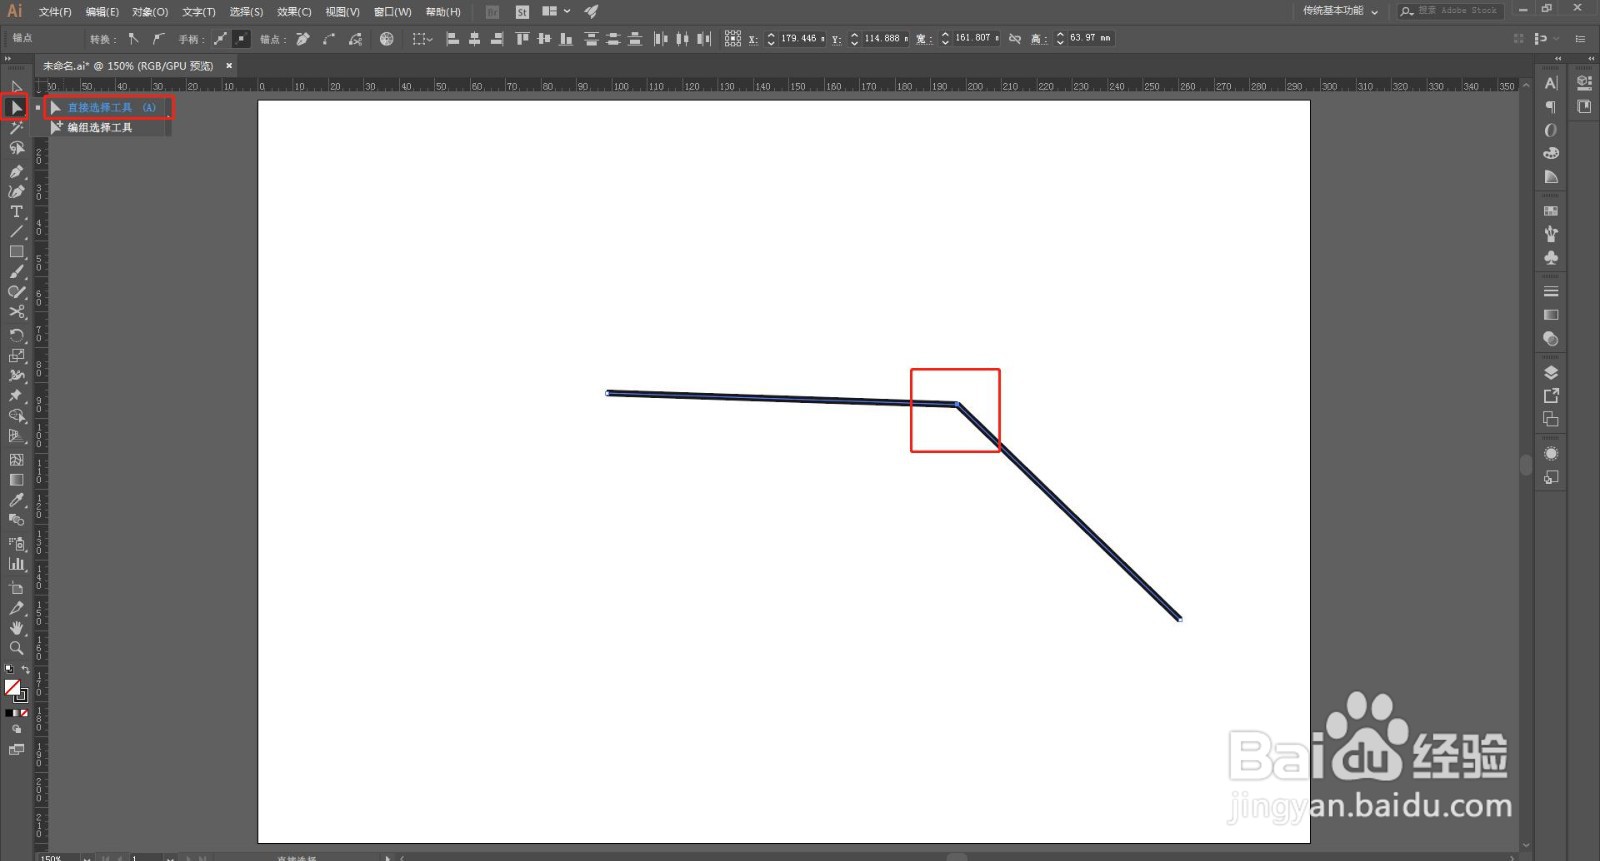Select the Selection tool (outline arrow)
Screen dimensions: 1600x861
(x=16, y=87)
